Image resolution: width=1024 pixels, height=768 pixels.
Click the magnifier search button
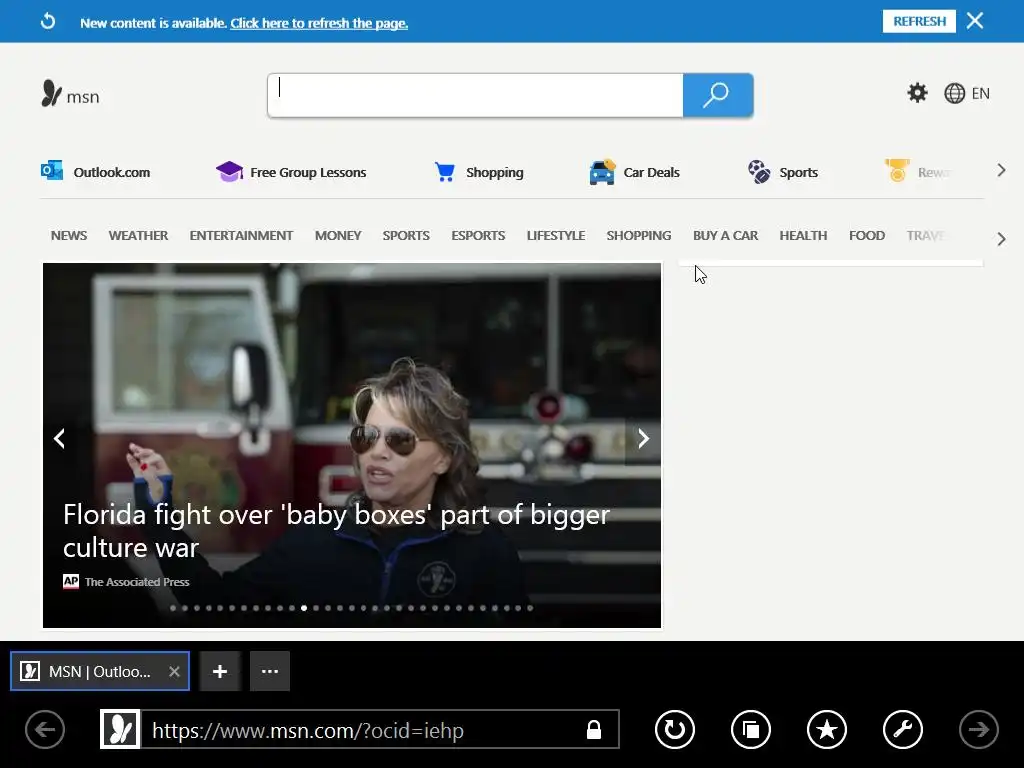[718, 95]
